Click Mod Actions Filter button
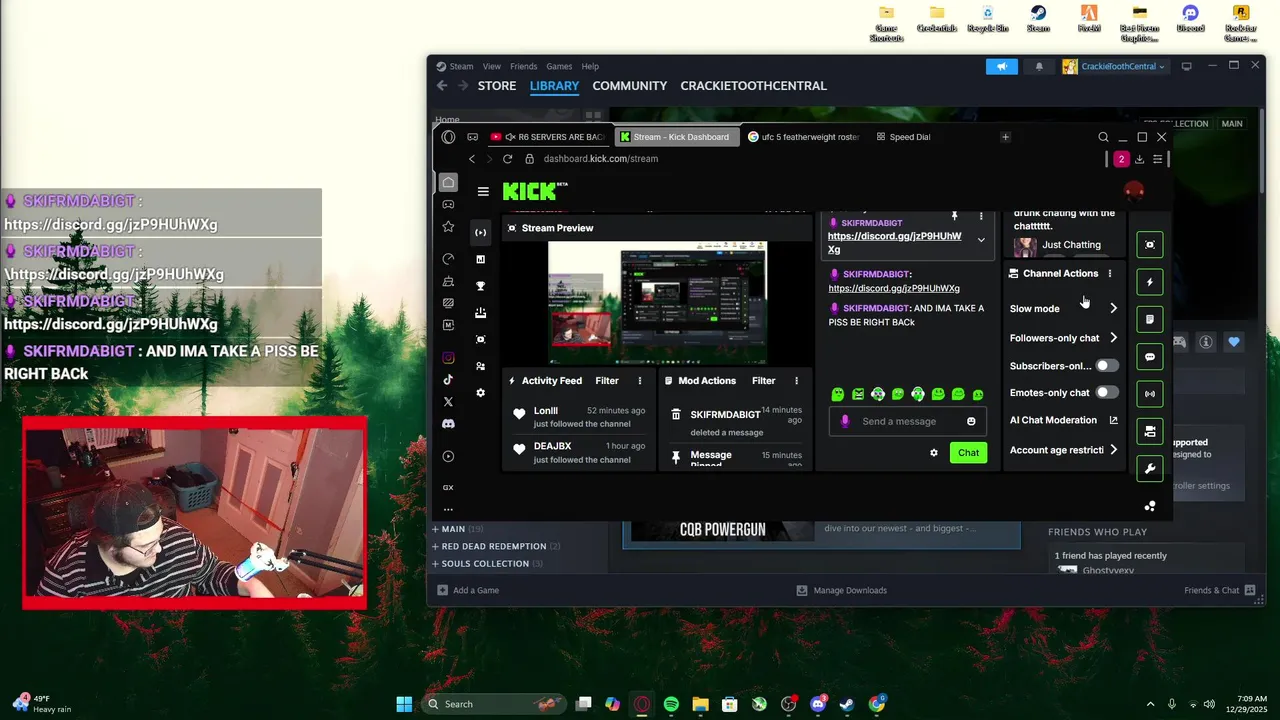 coord(764,381)
